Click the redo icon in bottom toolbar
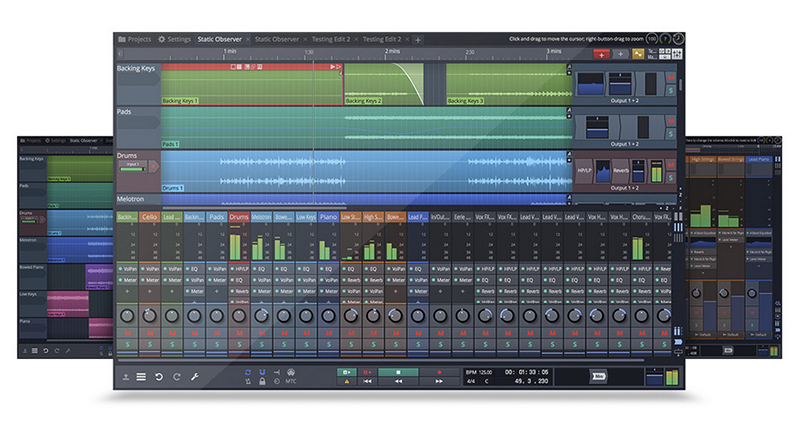This screenshot has height=424, width=800. pos(176,376)
